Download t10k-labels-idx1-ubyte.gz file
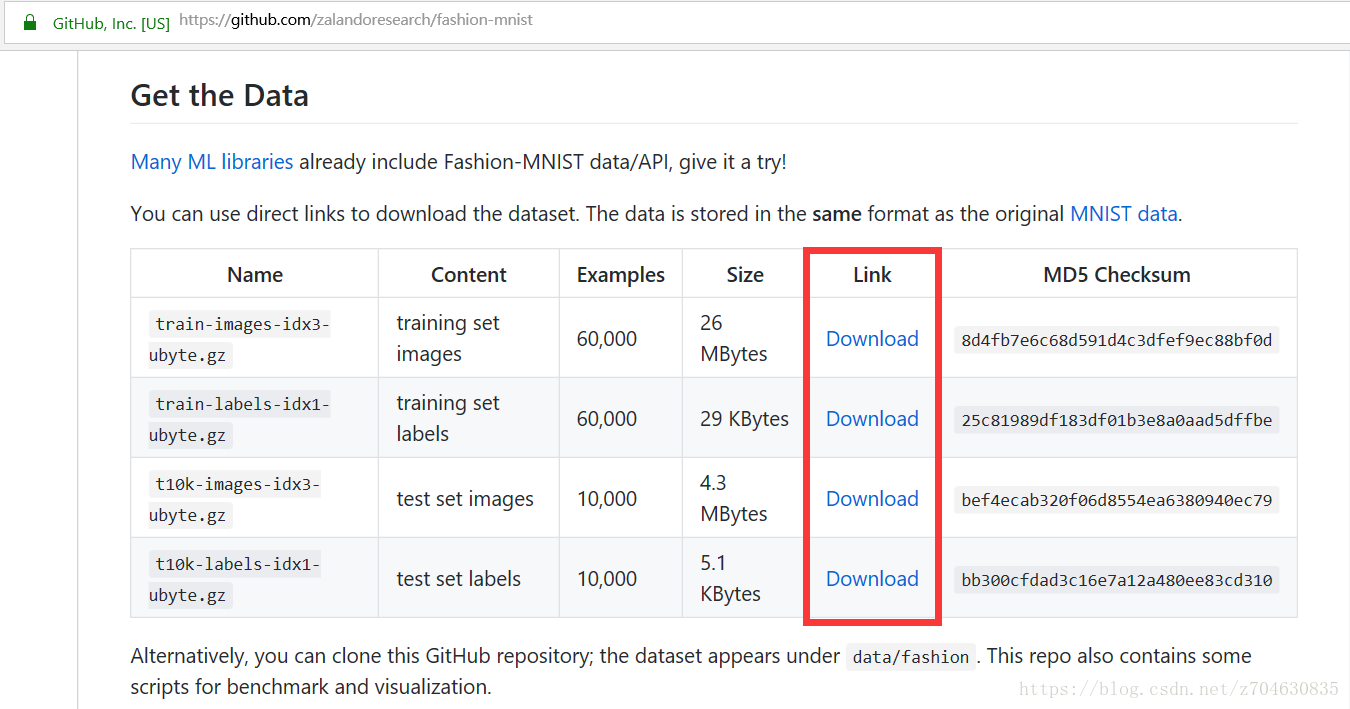 (872, 578)
